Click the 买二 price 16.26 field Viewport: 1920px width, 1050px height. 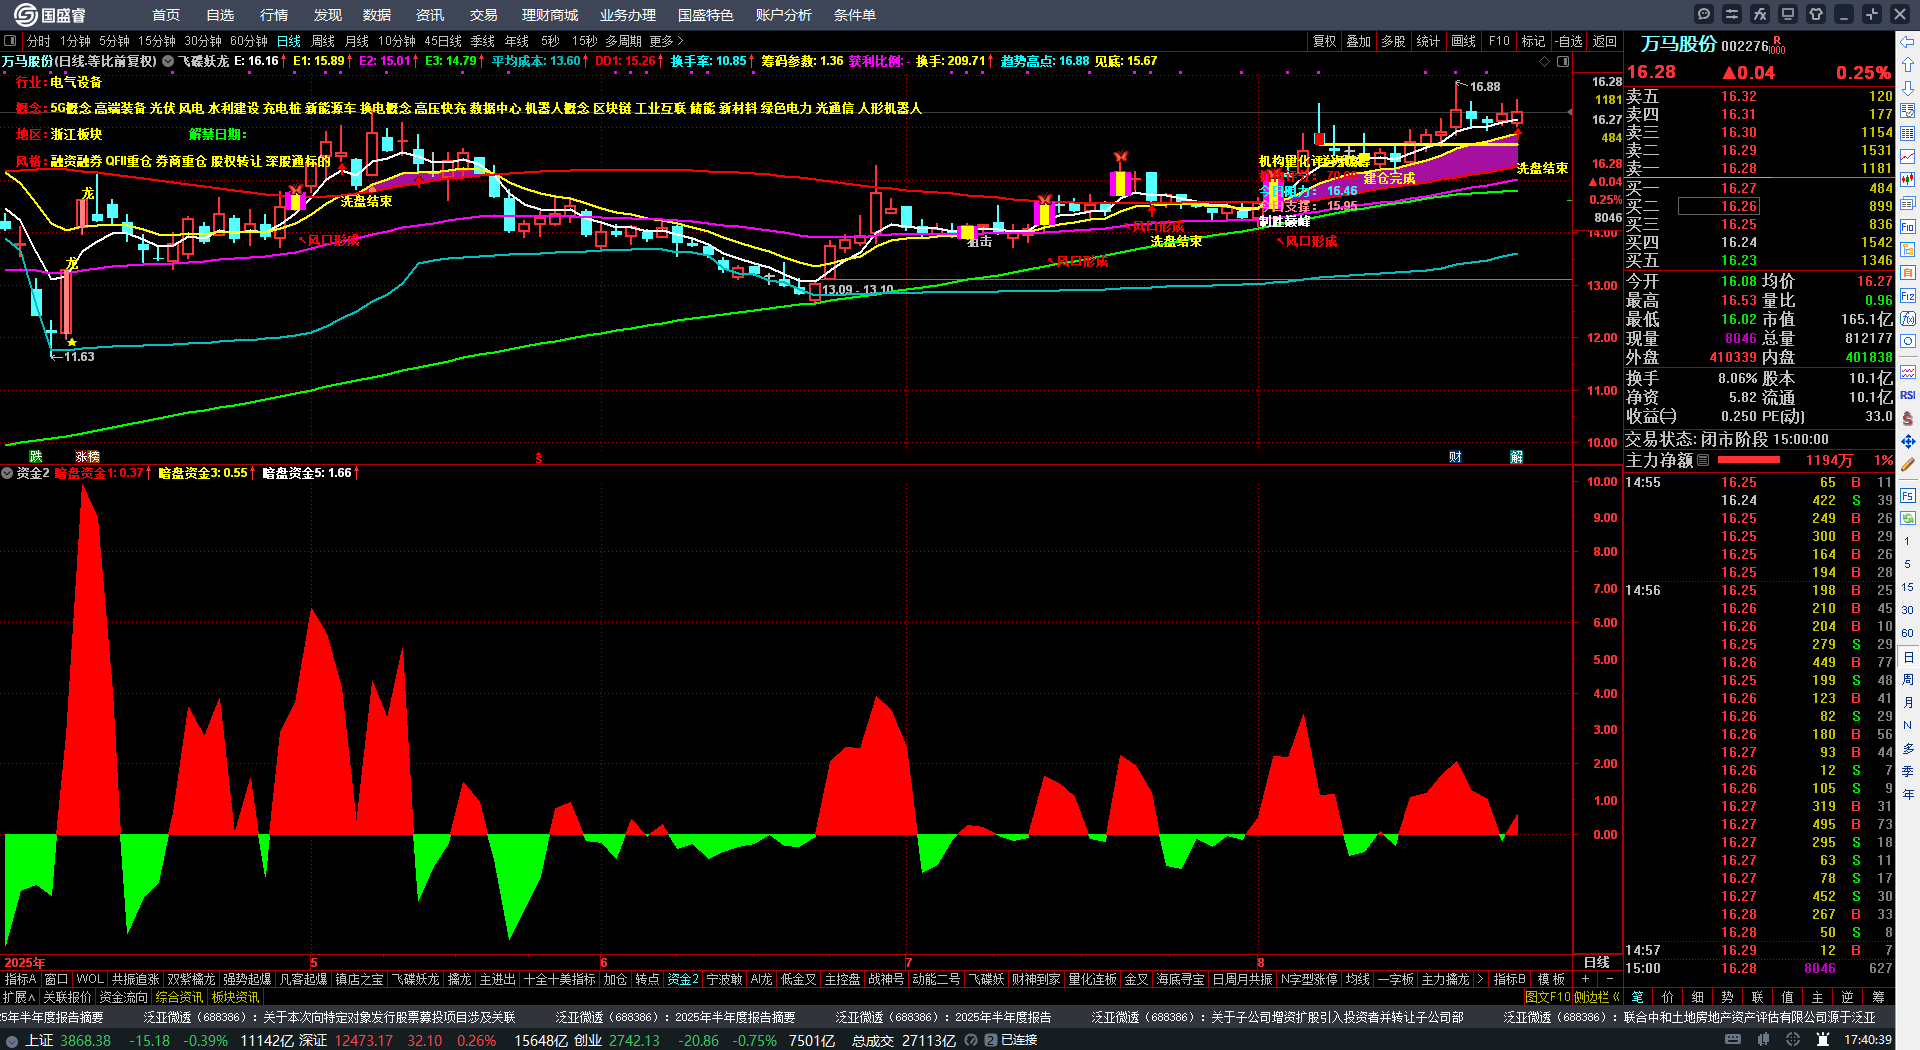(x=1718, y=206)
